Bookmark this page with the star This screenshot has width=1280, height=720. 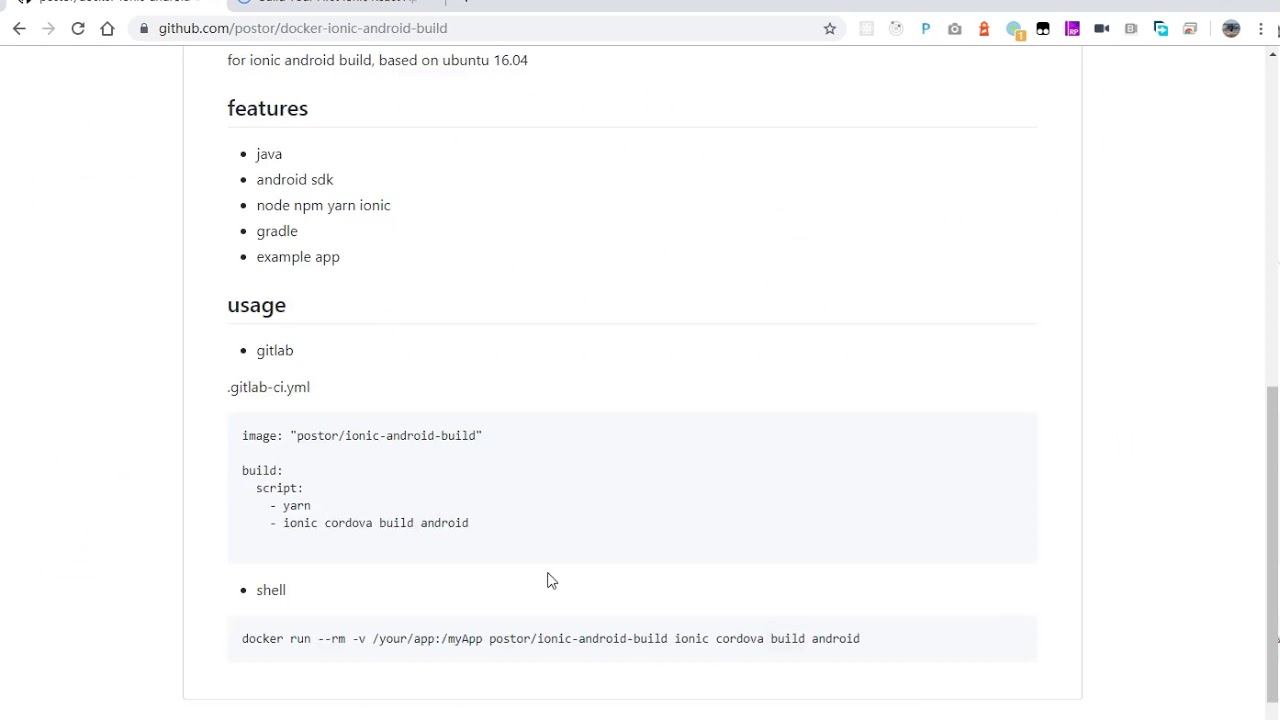(830, 29)
